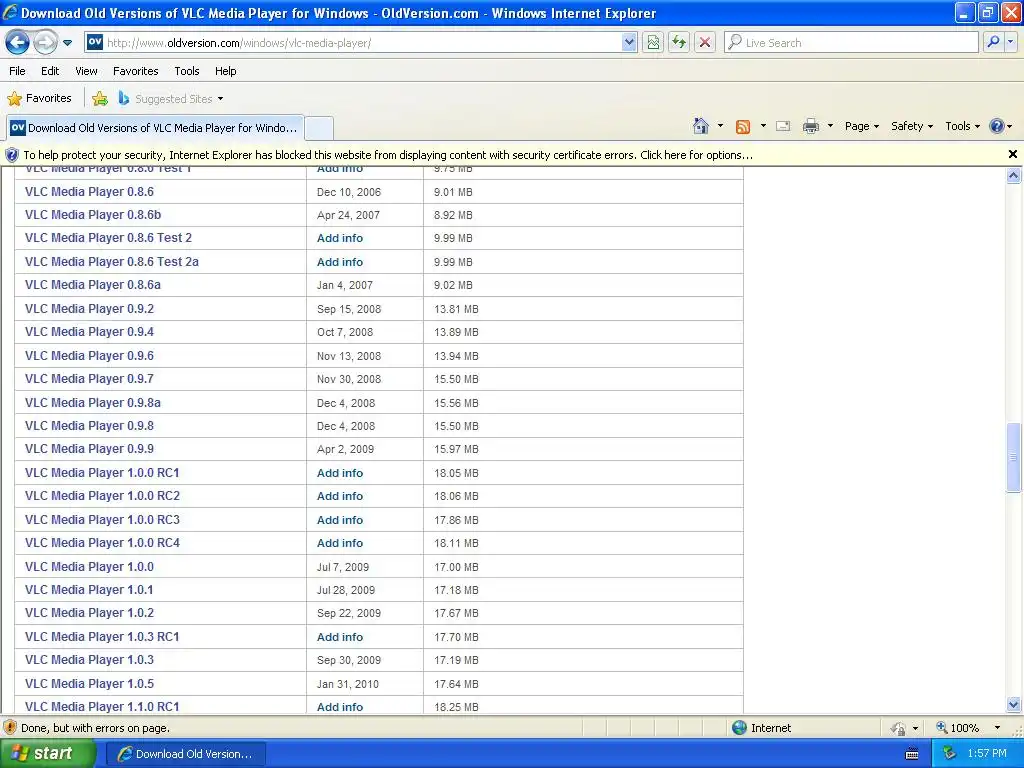The image size is (1024, 768).
Task: Open the Windows Start menu
Action: click(x=47, y=753)
